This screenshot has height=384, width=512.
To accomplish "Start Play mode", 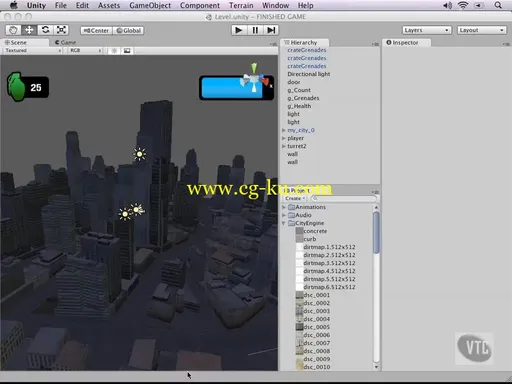I will point(239,30).
